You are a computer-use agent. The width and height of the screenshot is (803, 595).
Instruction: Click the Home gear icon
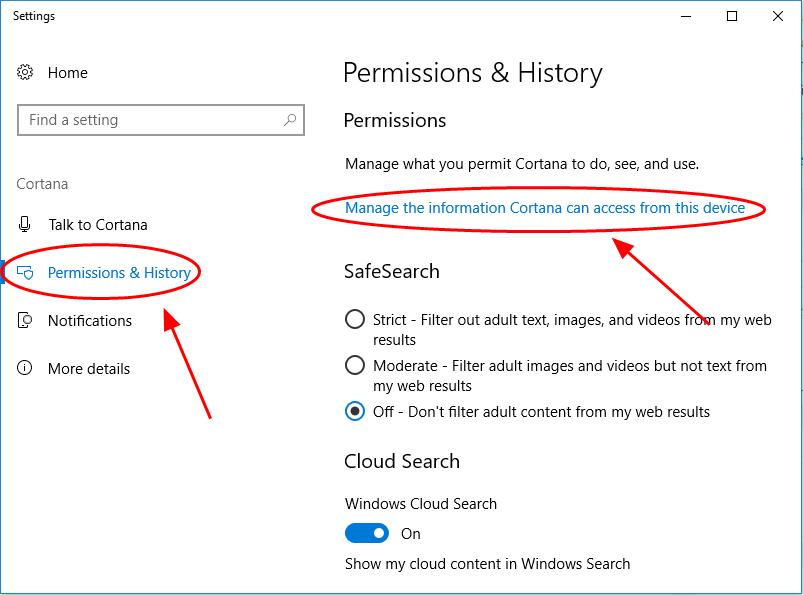25,72
